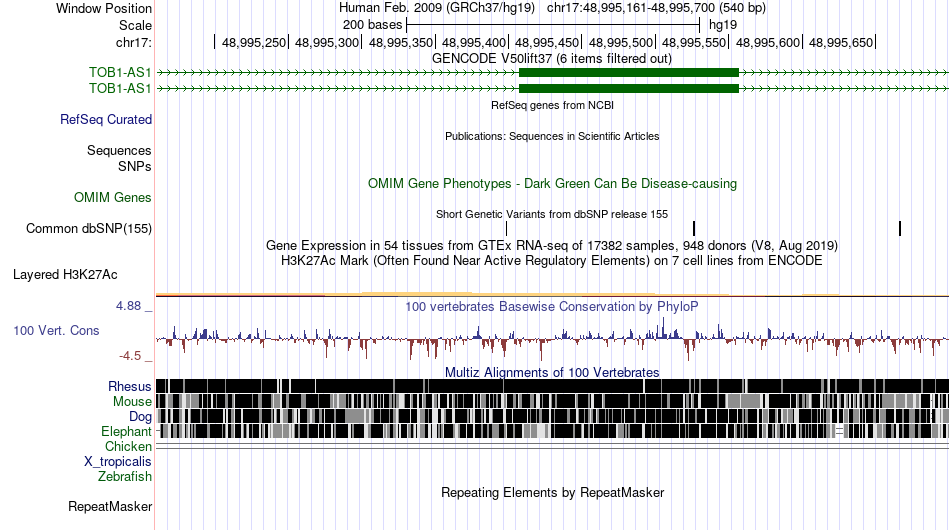Click the GENCODE V50lift37 track title
Viewport: 950px width, 530px height.
click(551, 59)
